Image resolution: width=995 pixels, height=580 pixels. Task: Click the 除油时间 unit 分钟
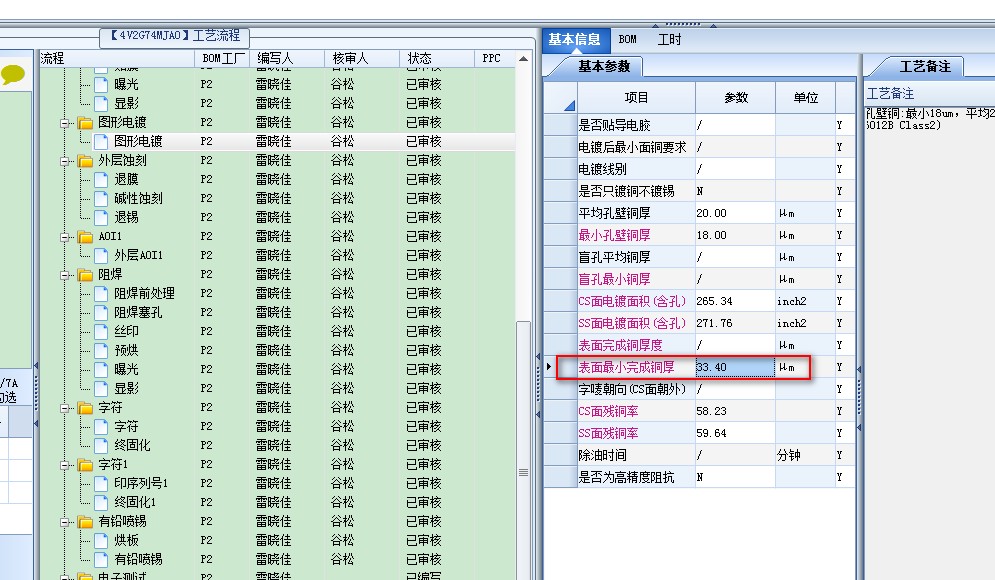point(789,456)
